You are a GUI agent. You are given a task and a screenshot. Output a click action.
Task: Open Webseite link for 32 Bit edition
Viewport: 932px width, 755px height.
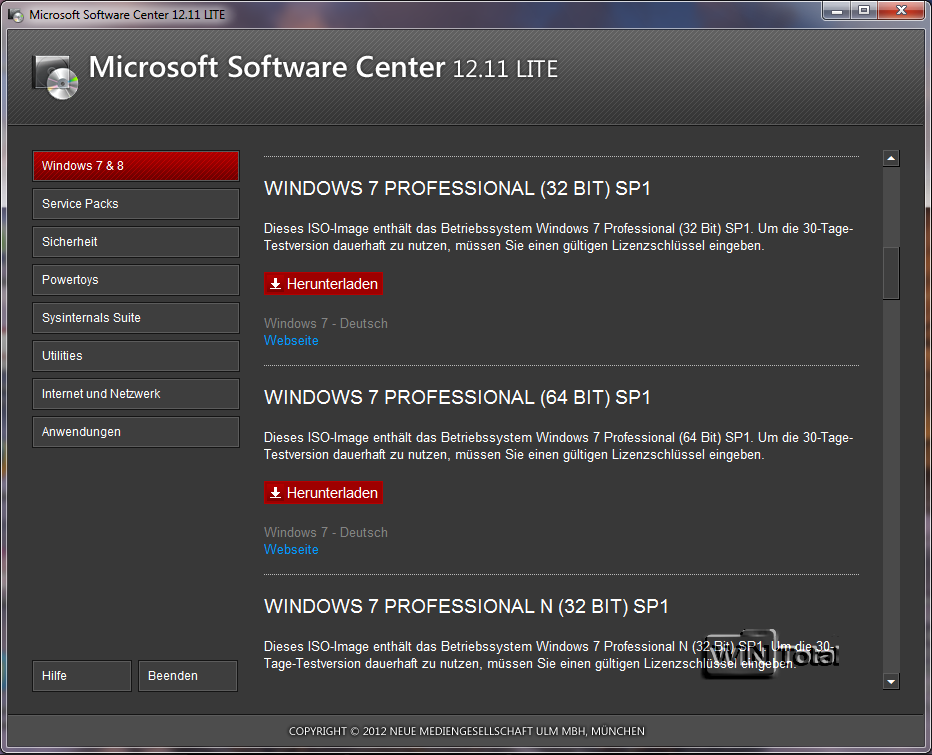pos(291,341)
